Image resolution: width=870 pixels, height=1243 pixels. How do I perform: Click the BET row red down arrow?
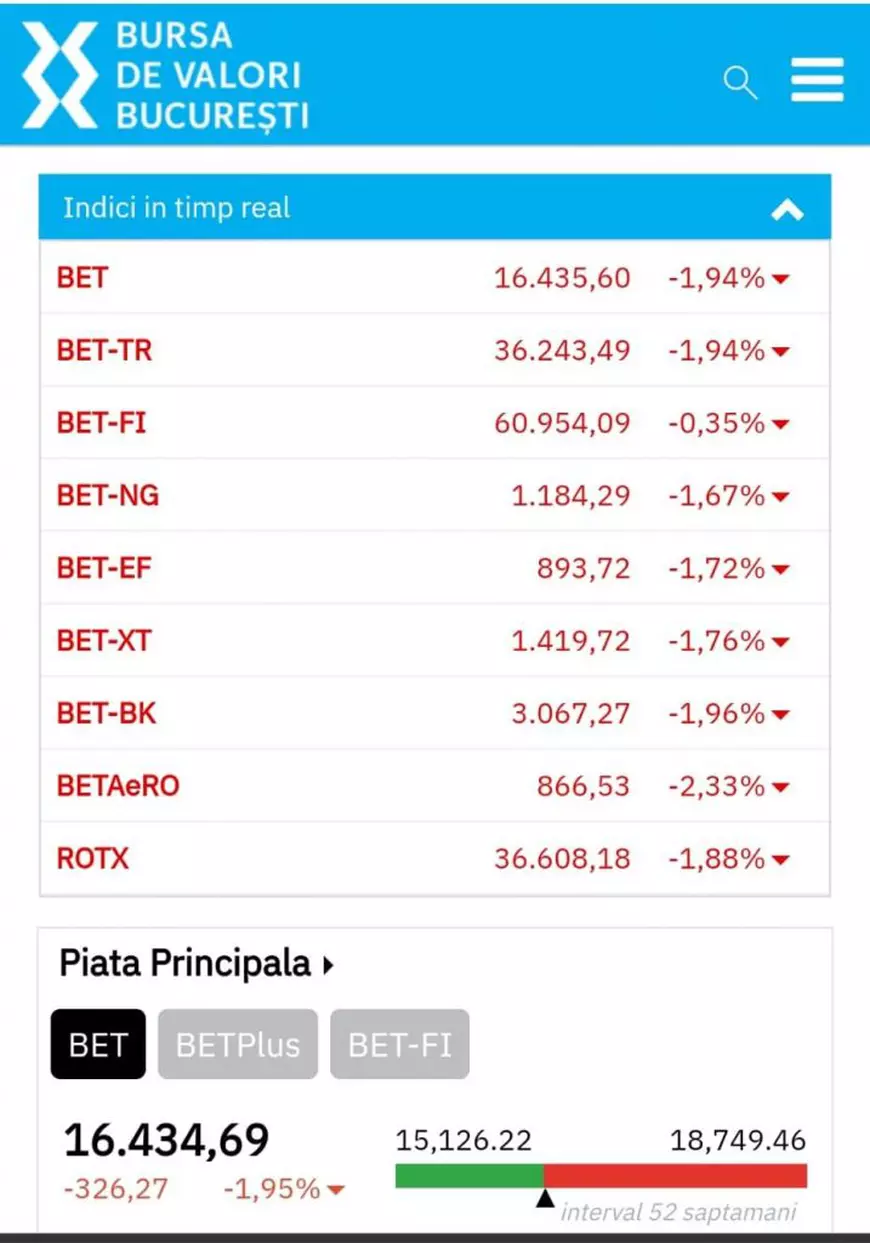click(x=781, y=279)
